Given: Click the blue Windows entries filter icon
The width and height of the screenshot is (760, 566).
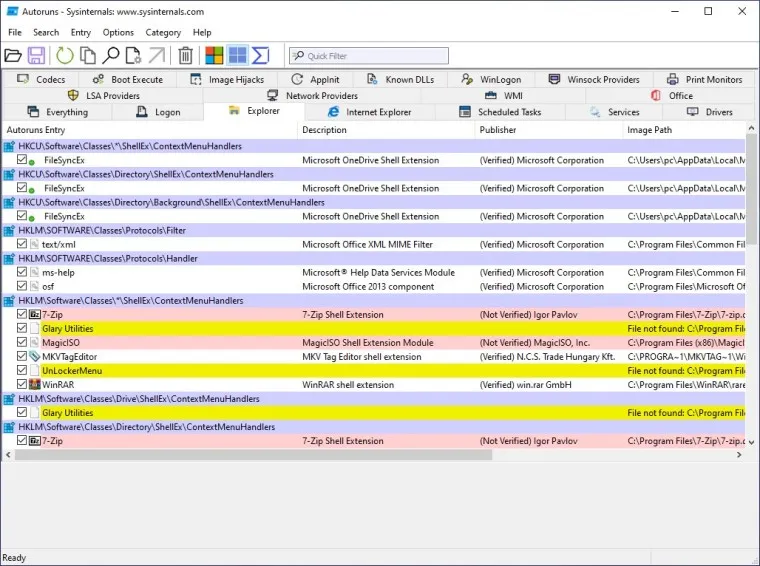Looking at the screenshot, I should click(x=237, y=56).
